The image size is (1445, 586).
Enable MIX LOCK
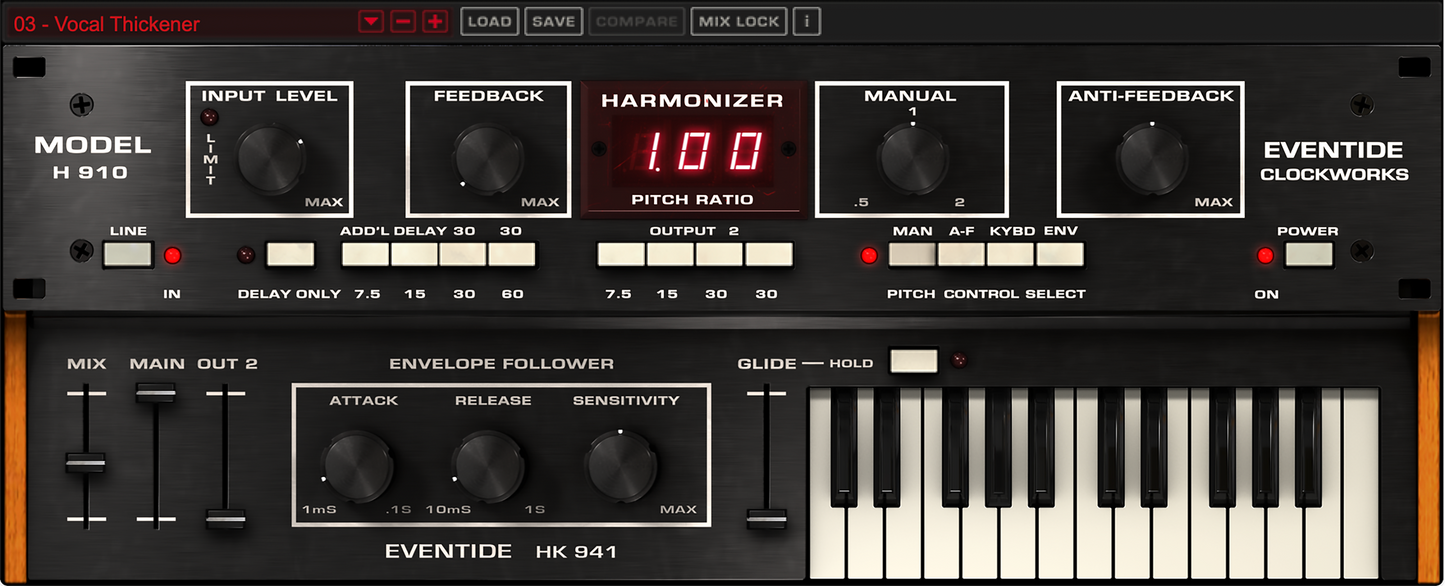pos(738,20)
